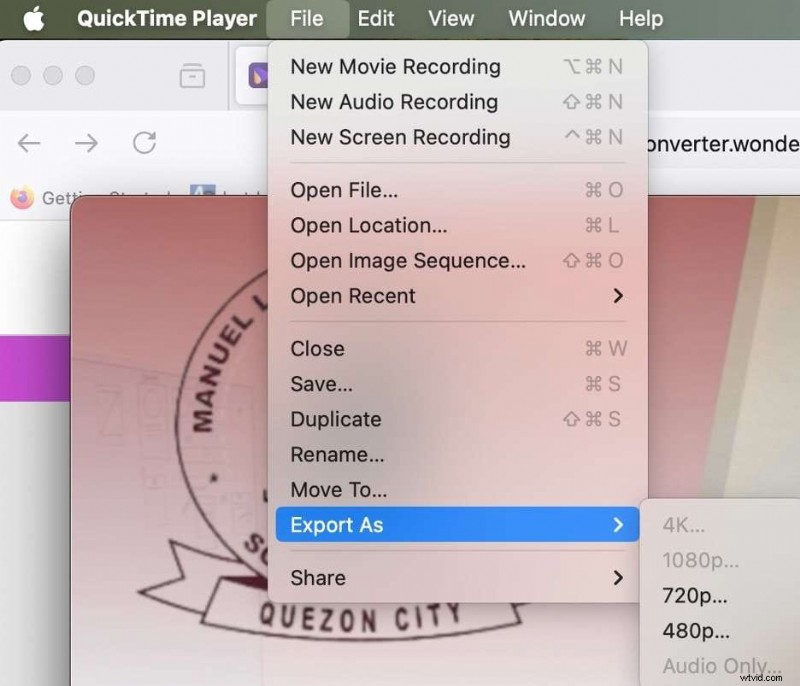Open the View menu

point(450,18)
